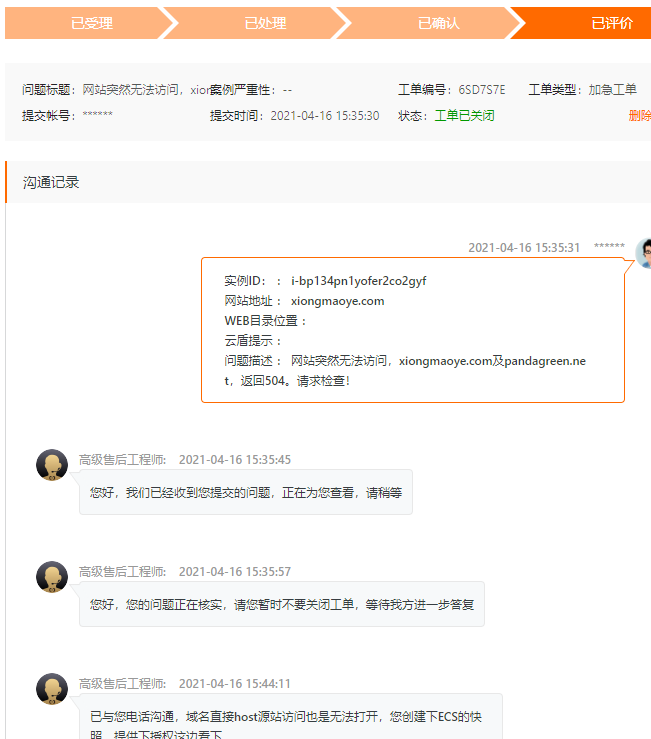Click the red 删除 link

tap(639, 115)
